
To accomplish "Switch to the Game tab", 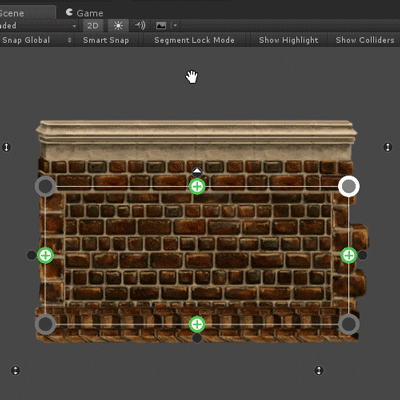I will pyautogui.click(x=84, y=13).
